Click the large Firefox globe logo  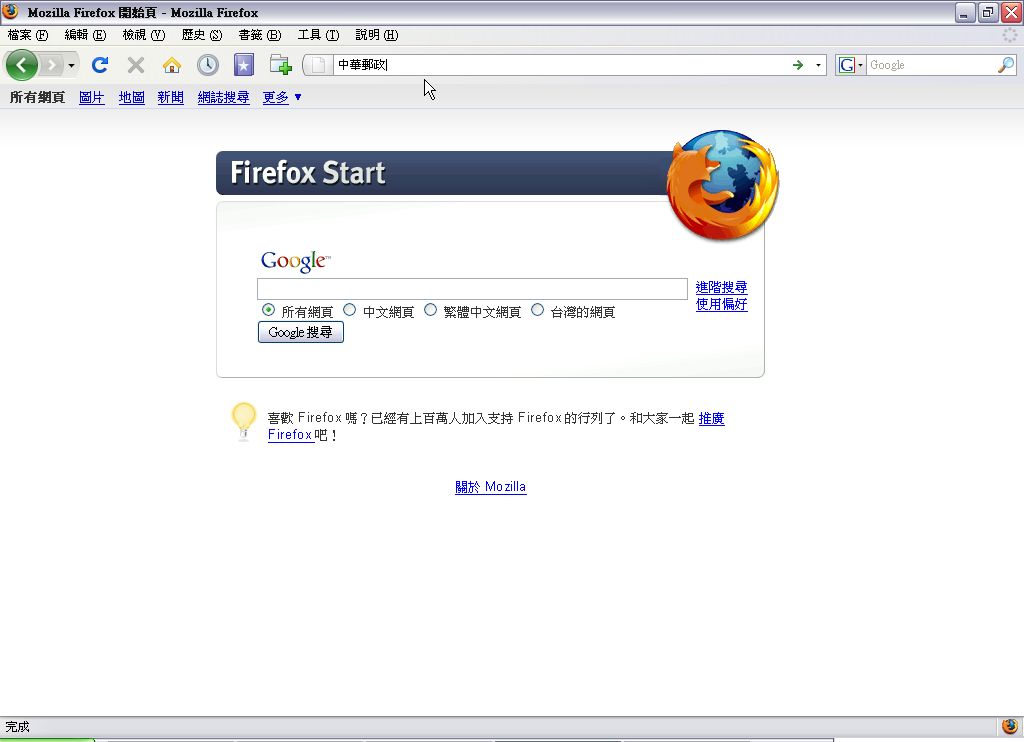(x=723, y=185)
